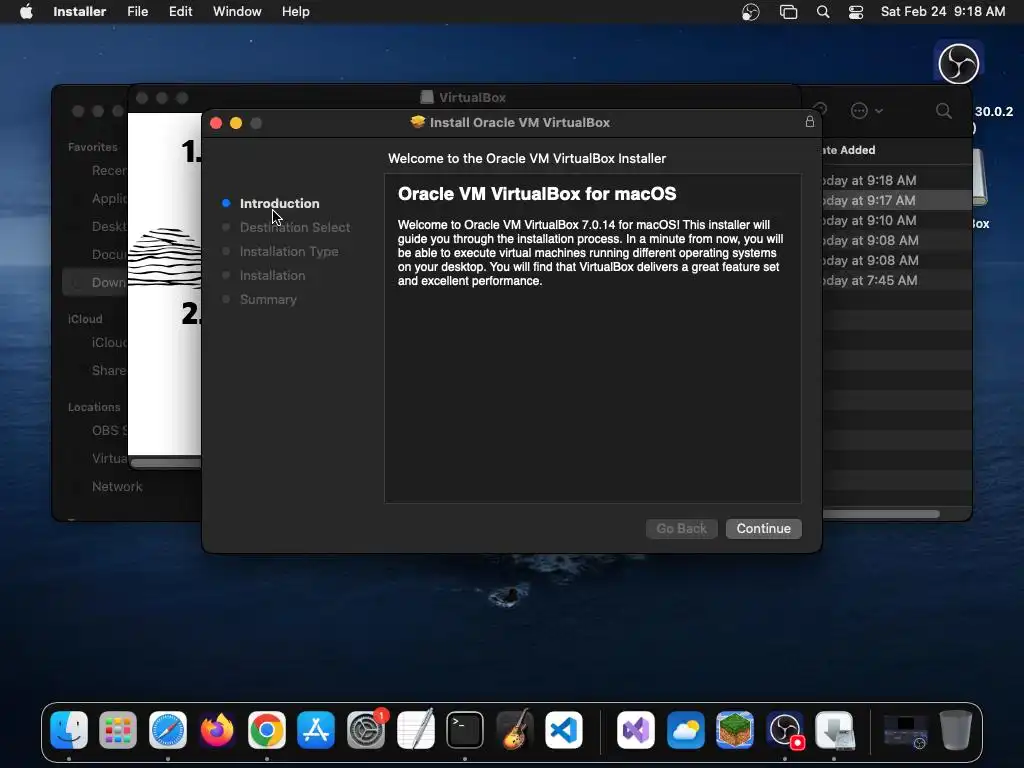This screenshot has width=1024, height=768.
Task: Click the horizontal scrollbar in the Finder window
Action: [880, 514]
